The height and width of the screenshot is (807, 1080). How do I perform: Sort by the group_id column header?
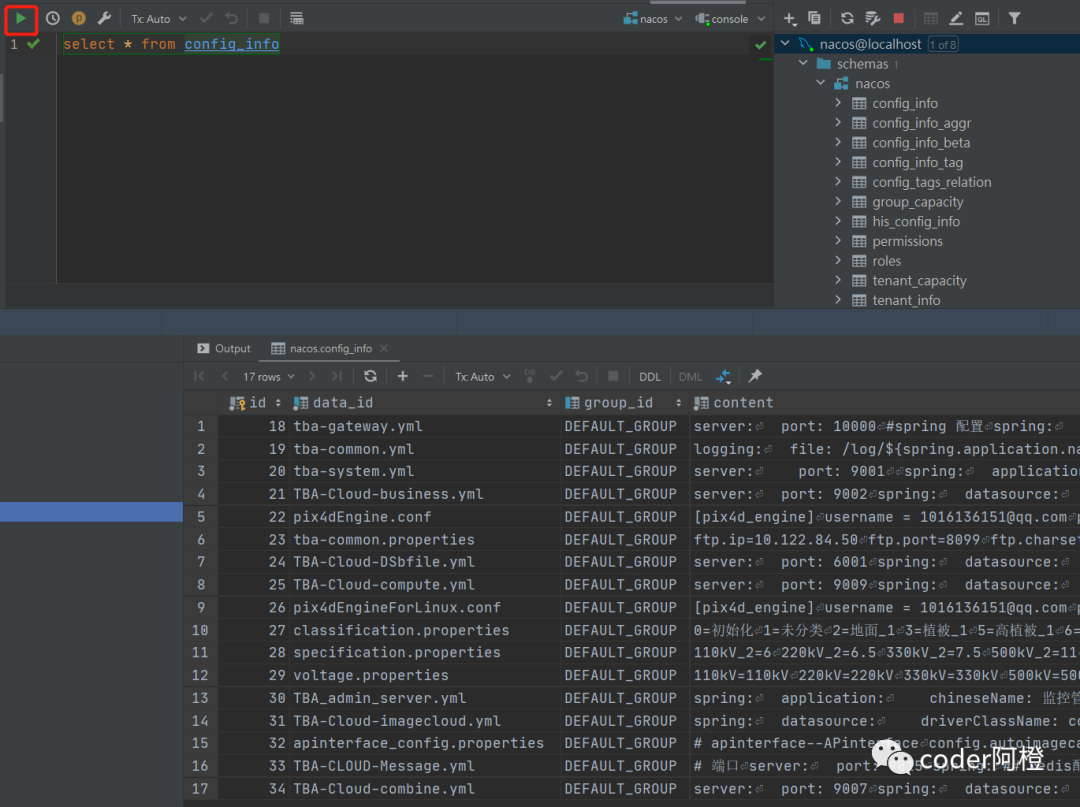click(x=623, y=403)
